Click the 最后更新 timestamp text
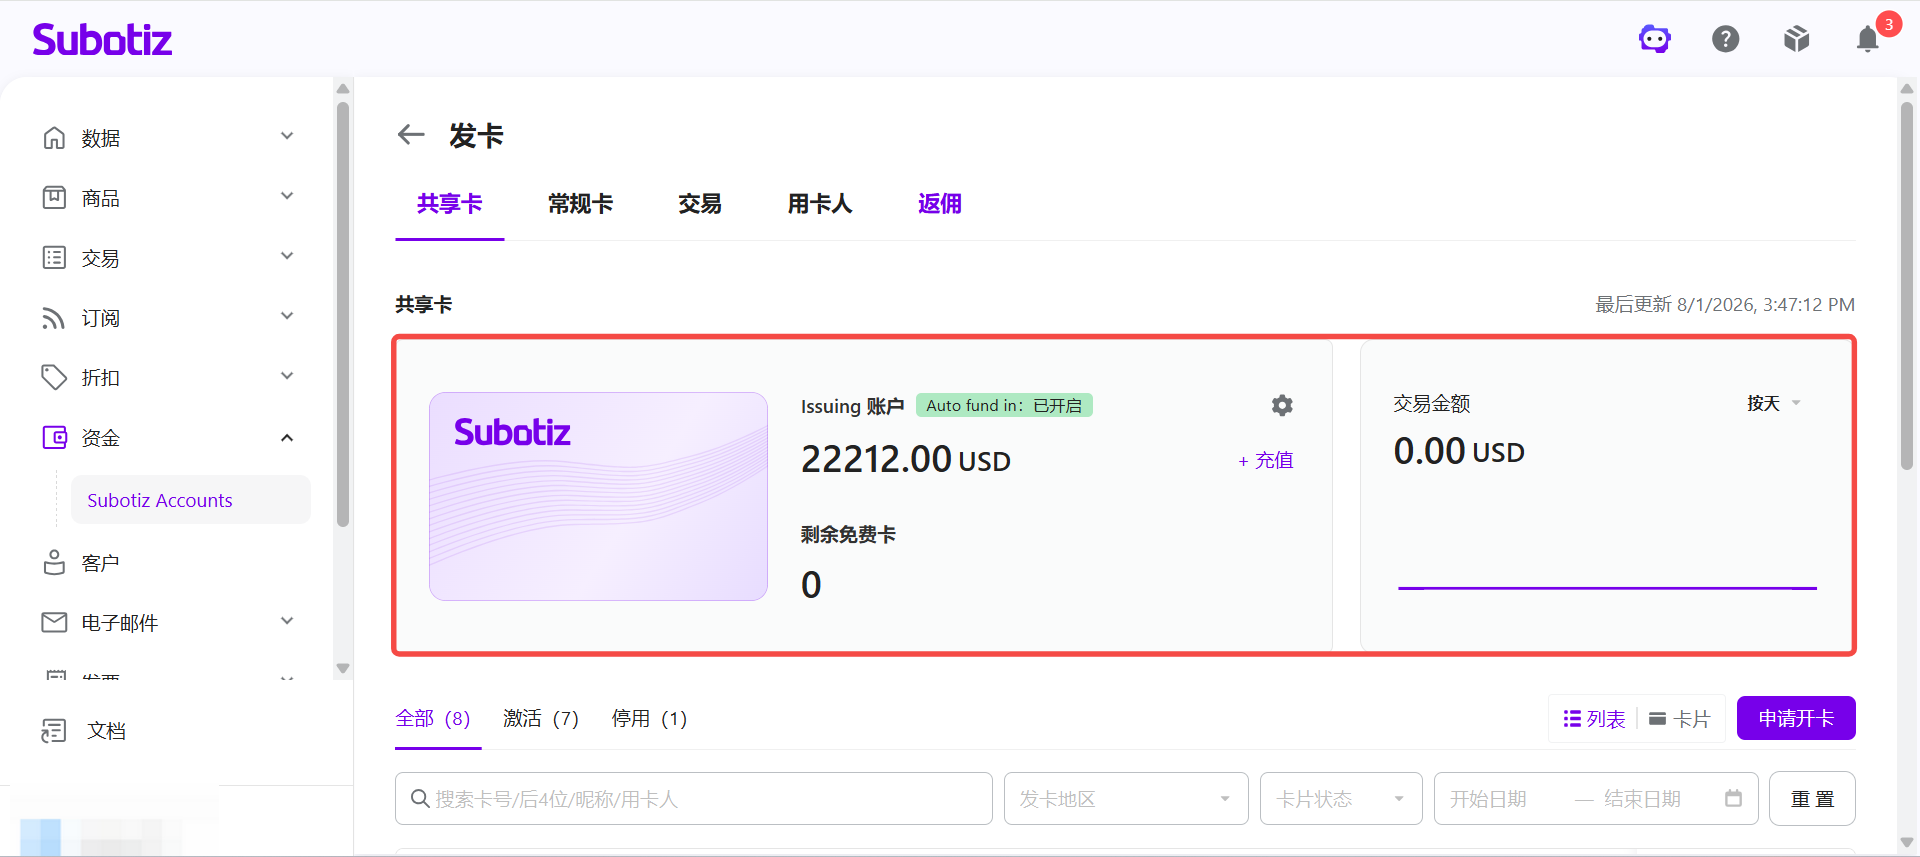Viewport: 1920px width, 857px height. [1725, 304]
